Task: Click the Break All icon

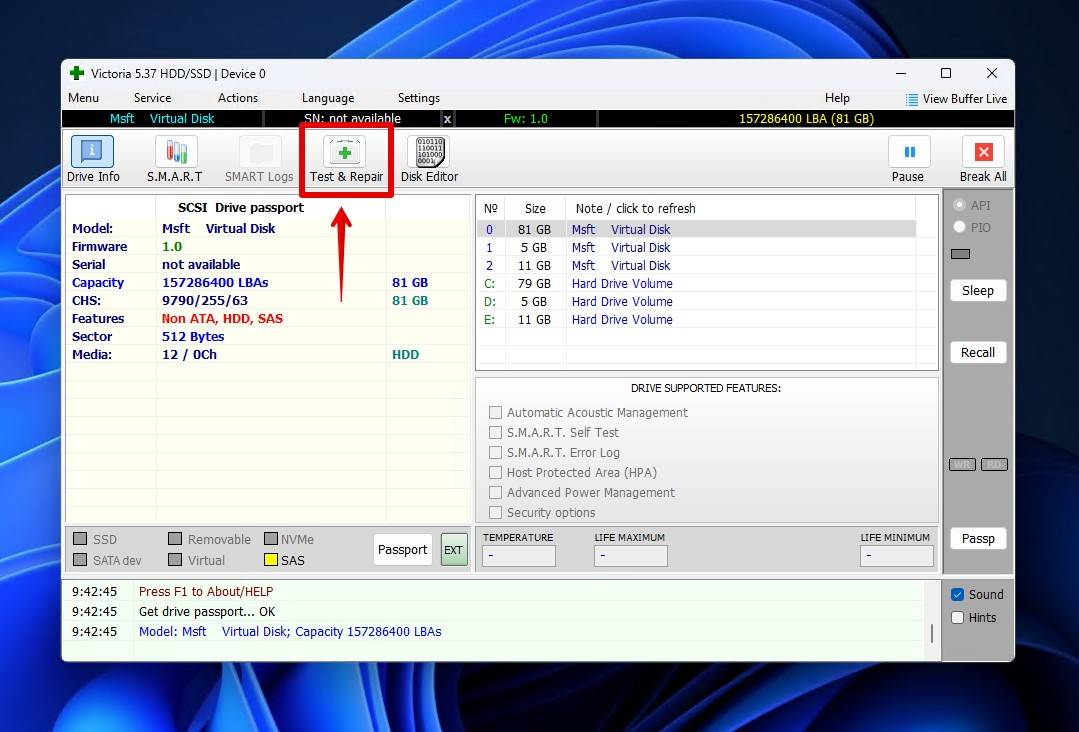Action: (982, 153)
